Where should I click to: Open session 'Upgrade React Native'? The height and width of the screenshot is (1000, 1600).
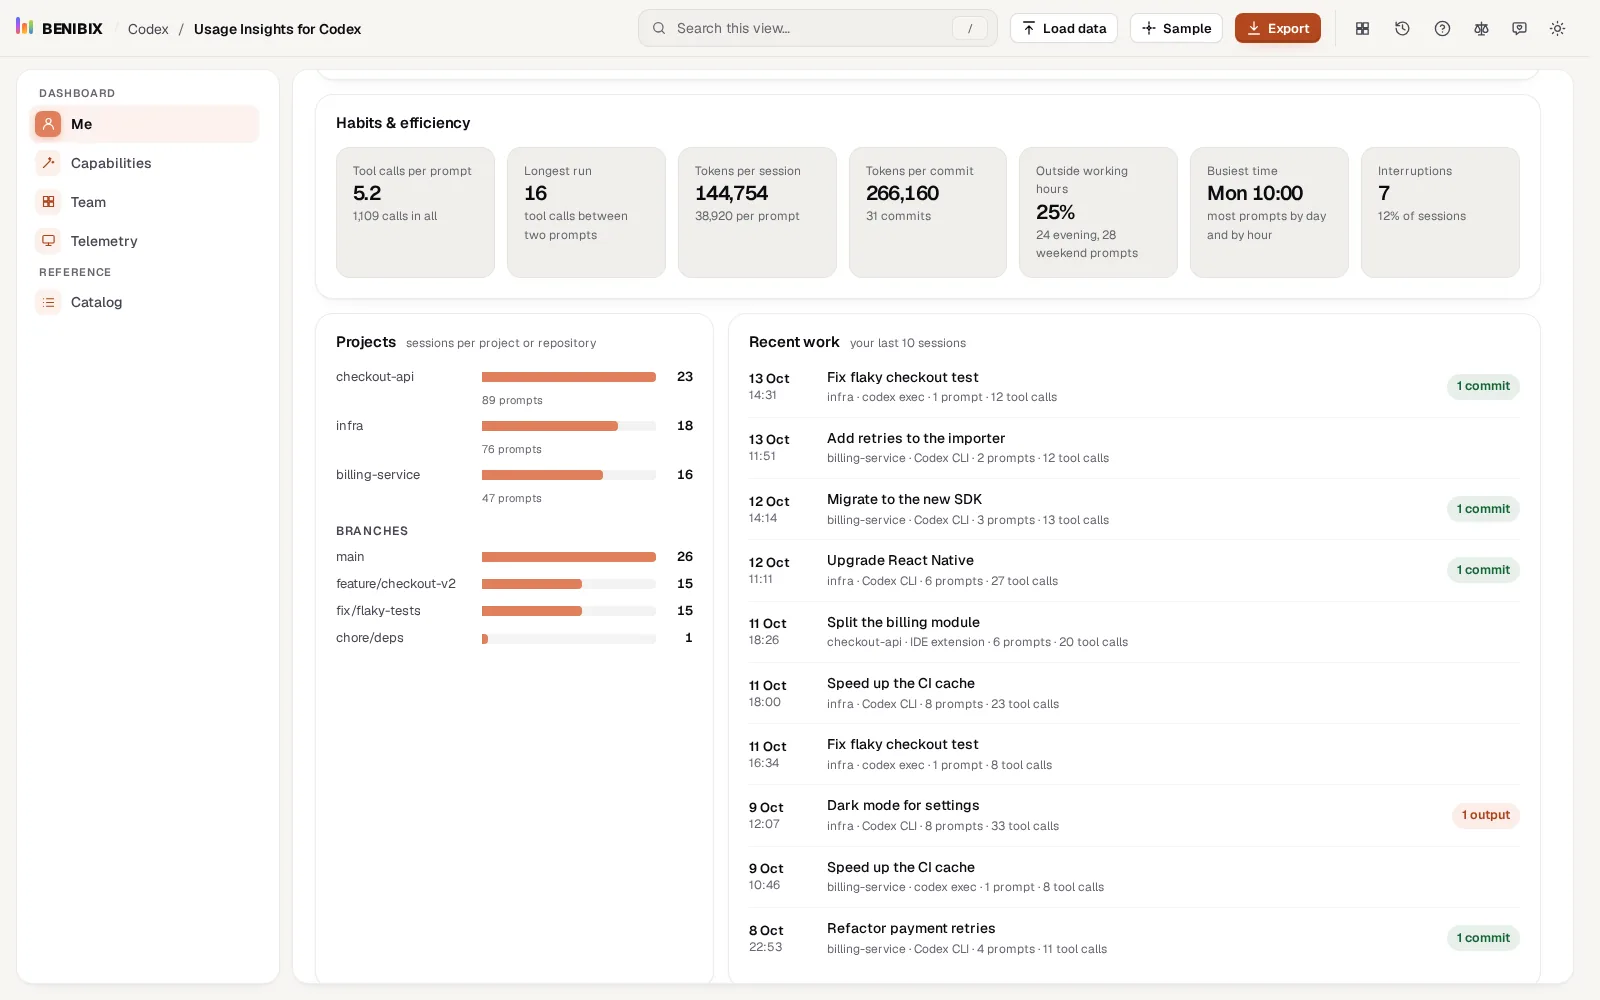tap(1134, 570)
